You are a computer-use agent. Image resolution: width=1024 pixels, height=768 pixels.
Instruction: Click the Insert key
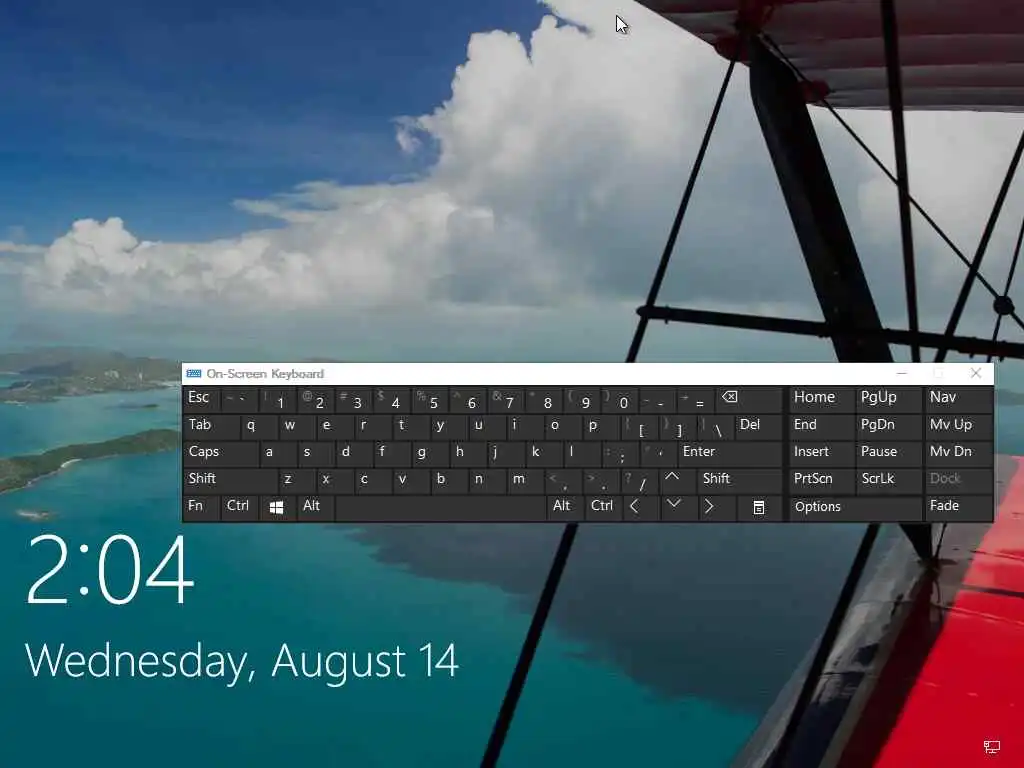click(822, 453)
